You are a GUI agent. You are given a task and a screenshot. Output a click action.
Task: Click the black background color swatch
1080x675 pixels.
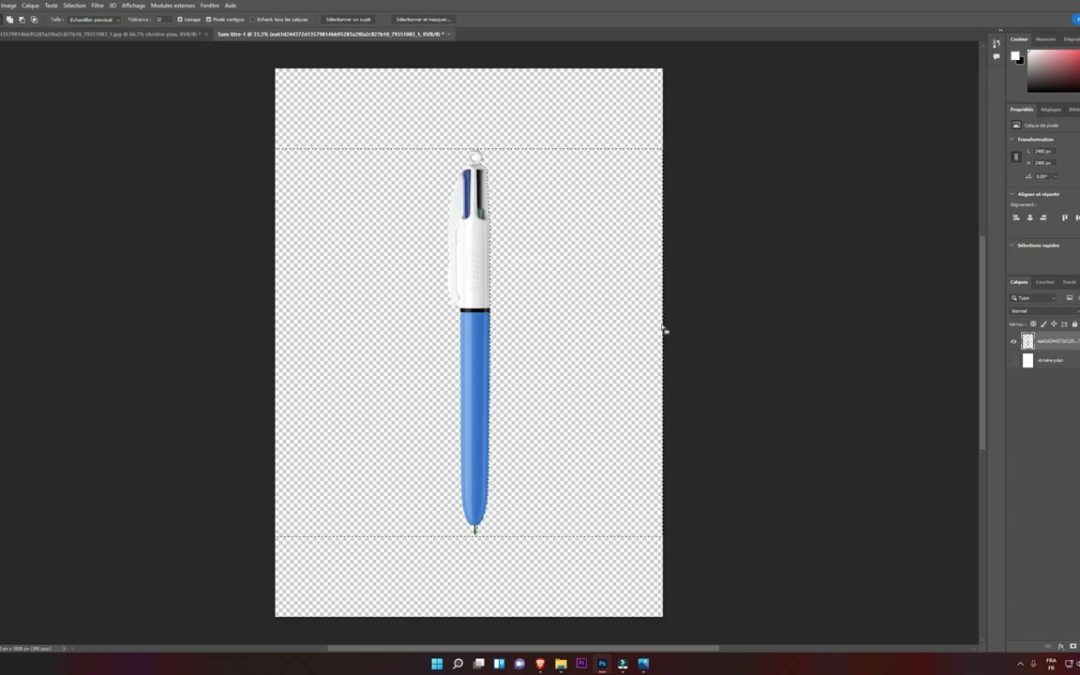click(1021, 61)
